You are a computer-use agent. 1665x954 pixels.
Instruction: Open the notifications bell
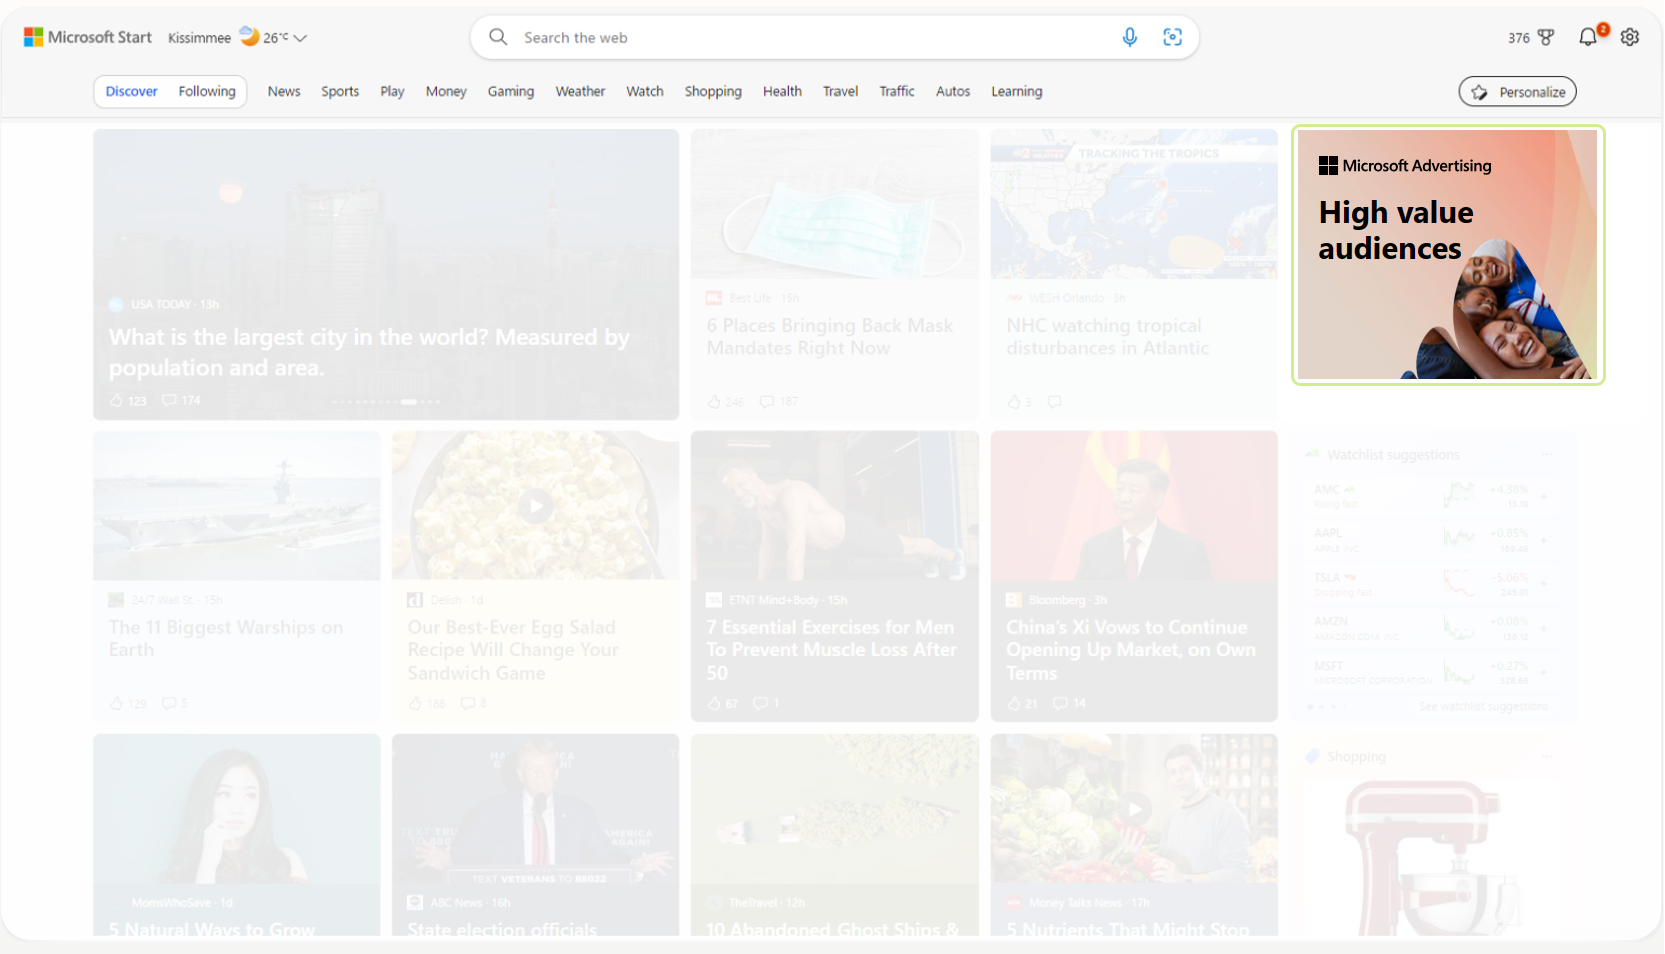tap(1588, 37)
